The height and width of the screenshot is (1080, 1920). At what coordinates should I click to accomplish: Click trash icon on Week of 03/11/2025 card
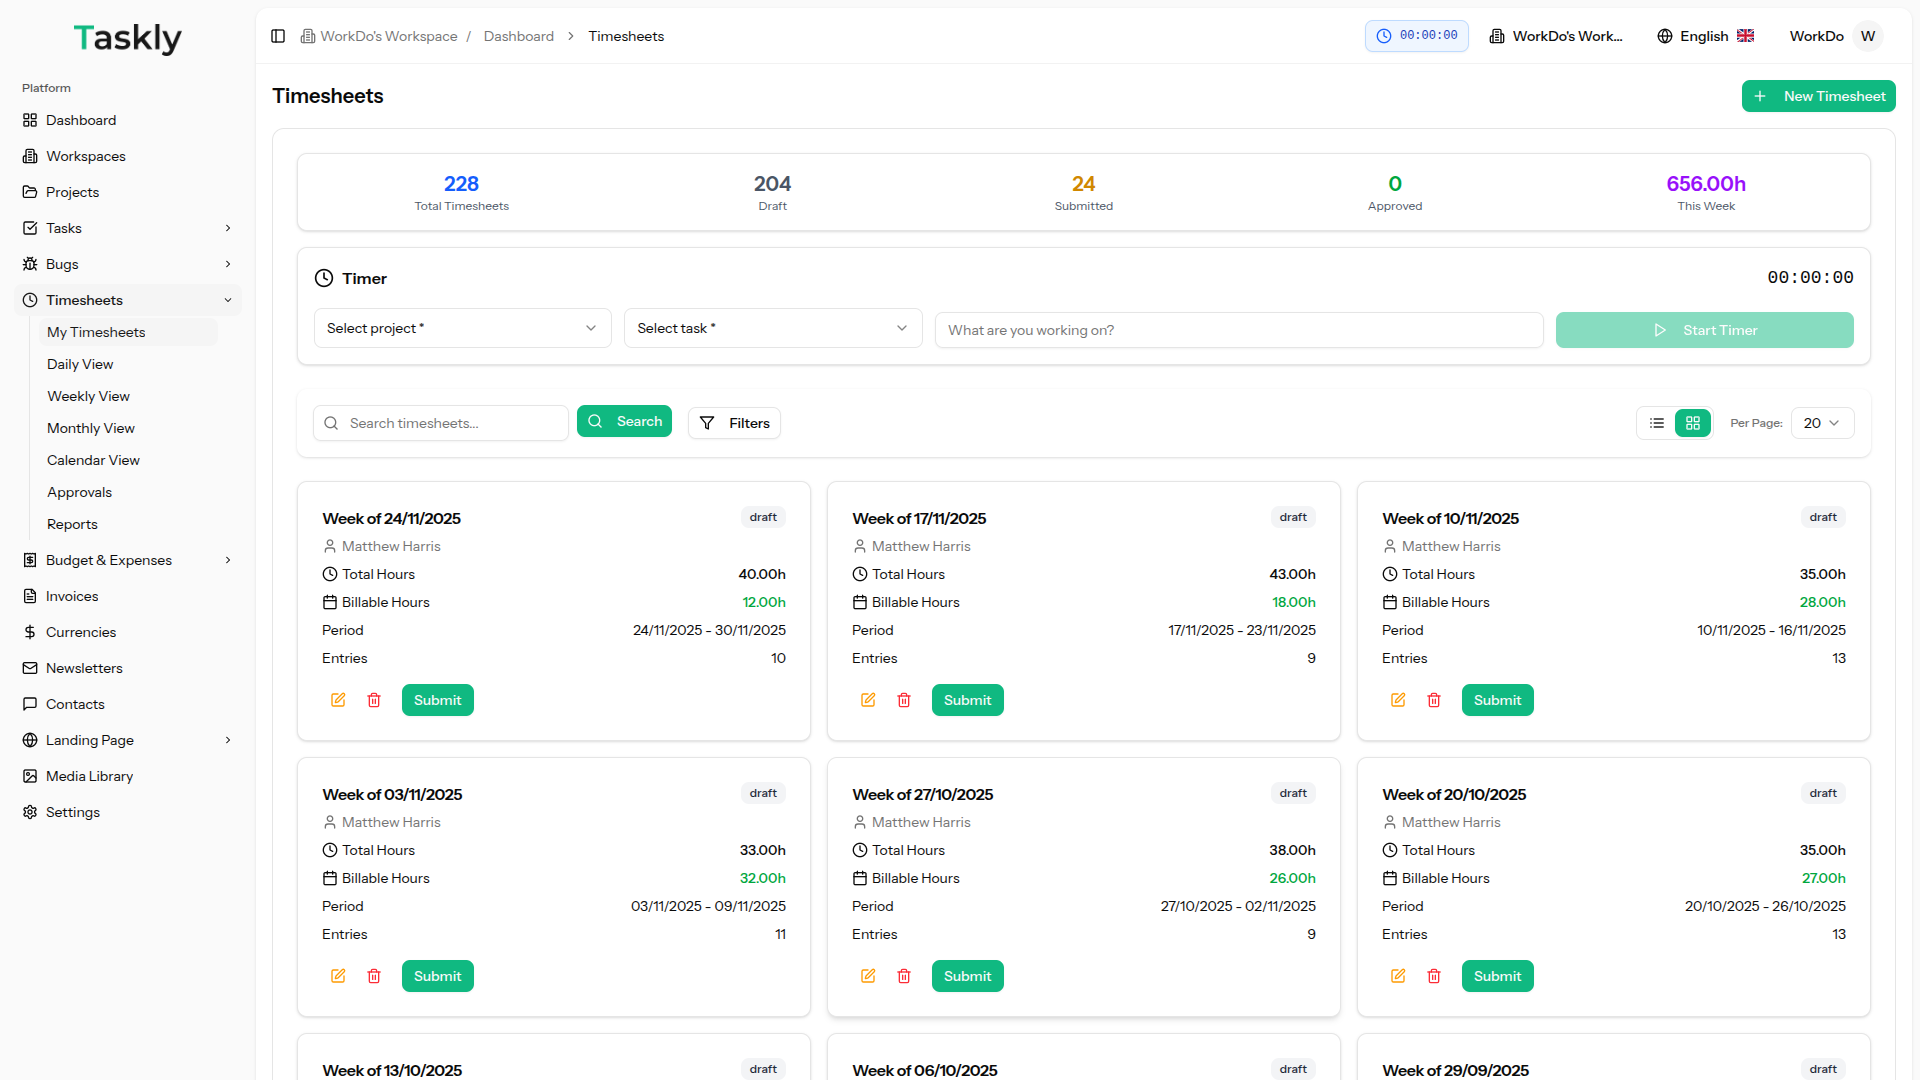[374, 976]
